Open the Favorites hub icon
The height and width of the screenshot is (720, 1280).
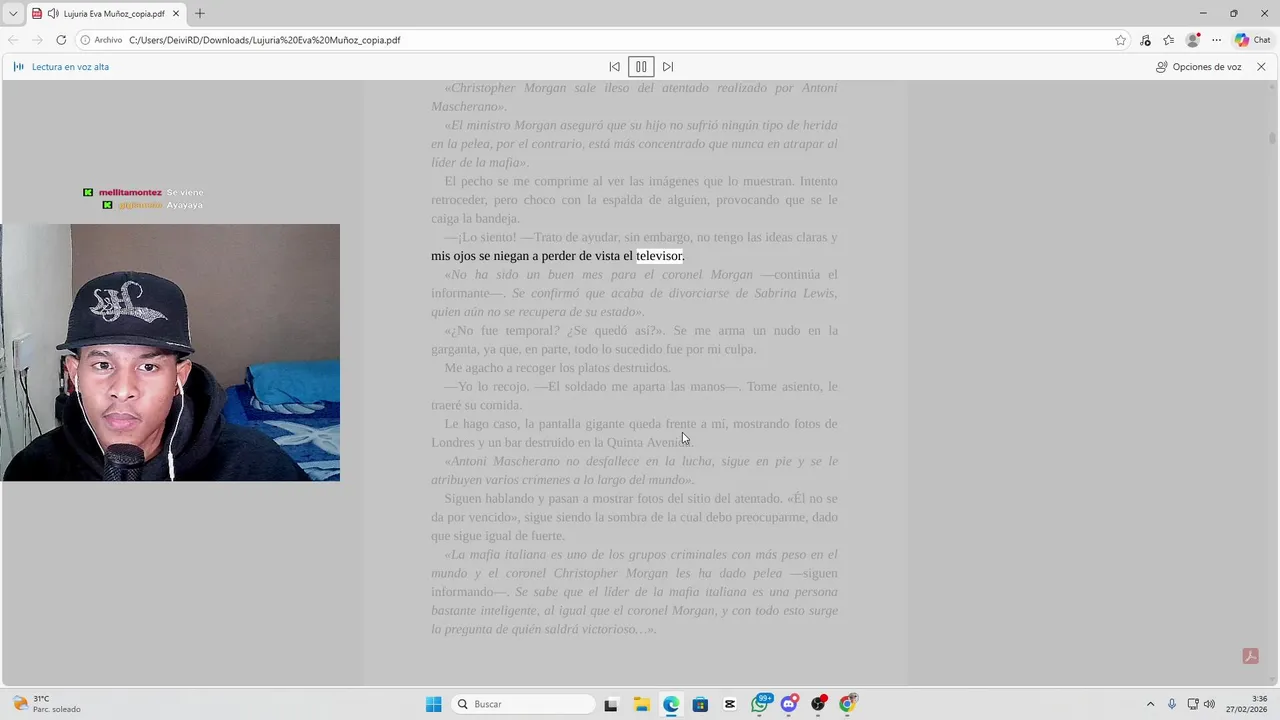[1169, 40]
